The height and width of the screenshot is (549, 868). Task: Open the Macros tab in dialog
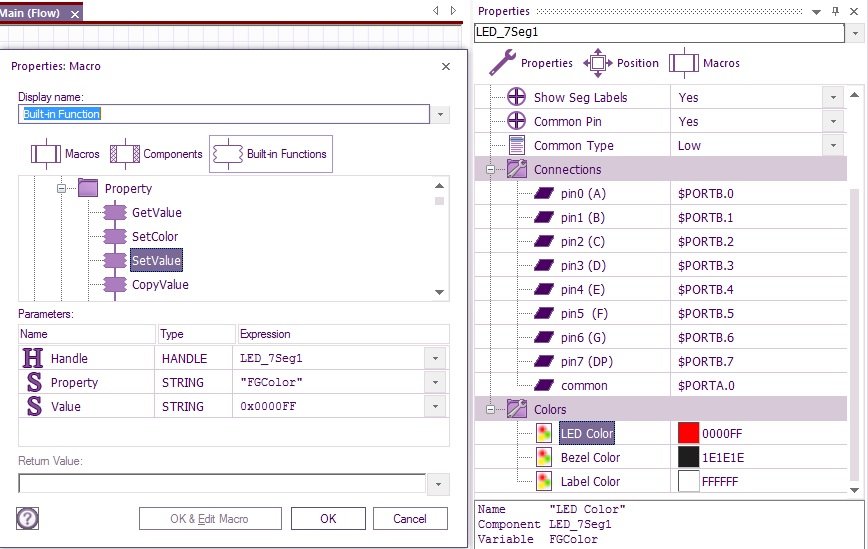(x=65, y=154)
